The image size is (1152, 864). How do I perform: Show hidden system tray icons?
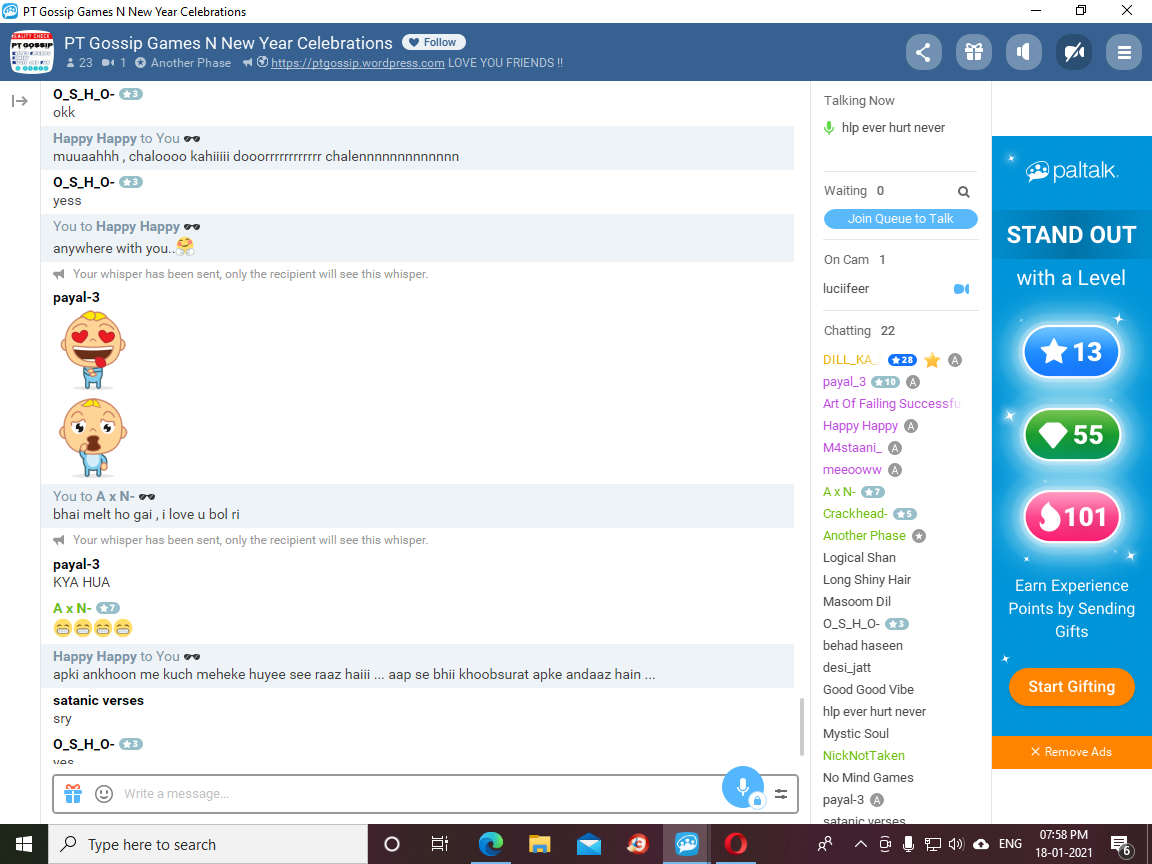(x=860, y=844)
